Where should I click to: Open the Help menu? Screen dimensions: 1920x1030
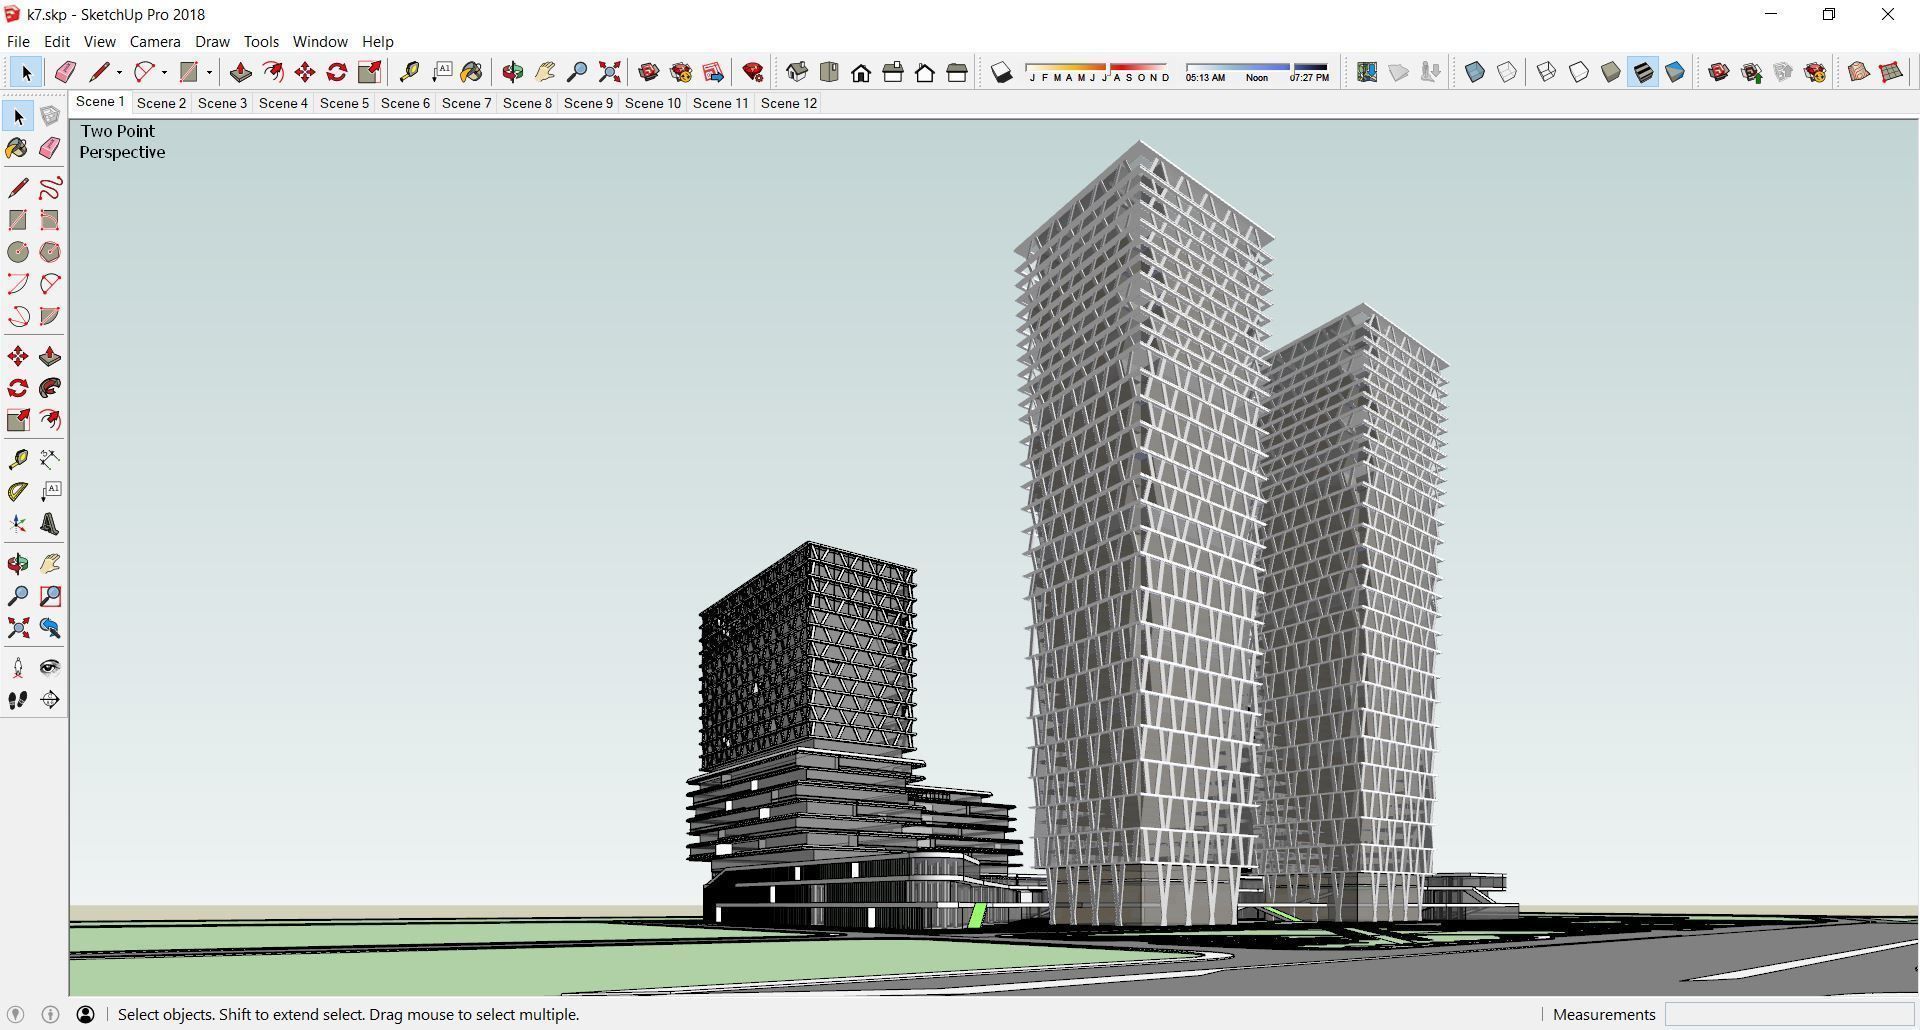pyautogui.click(x=377, y=42)
